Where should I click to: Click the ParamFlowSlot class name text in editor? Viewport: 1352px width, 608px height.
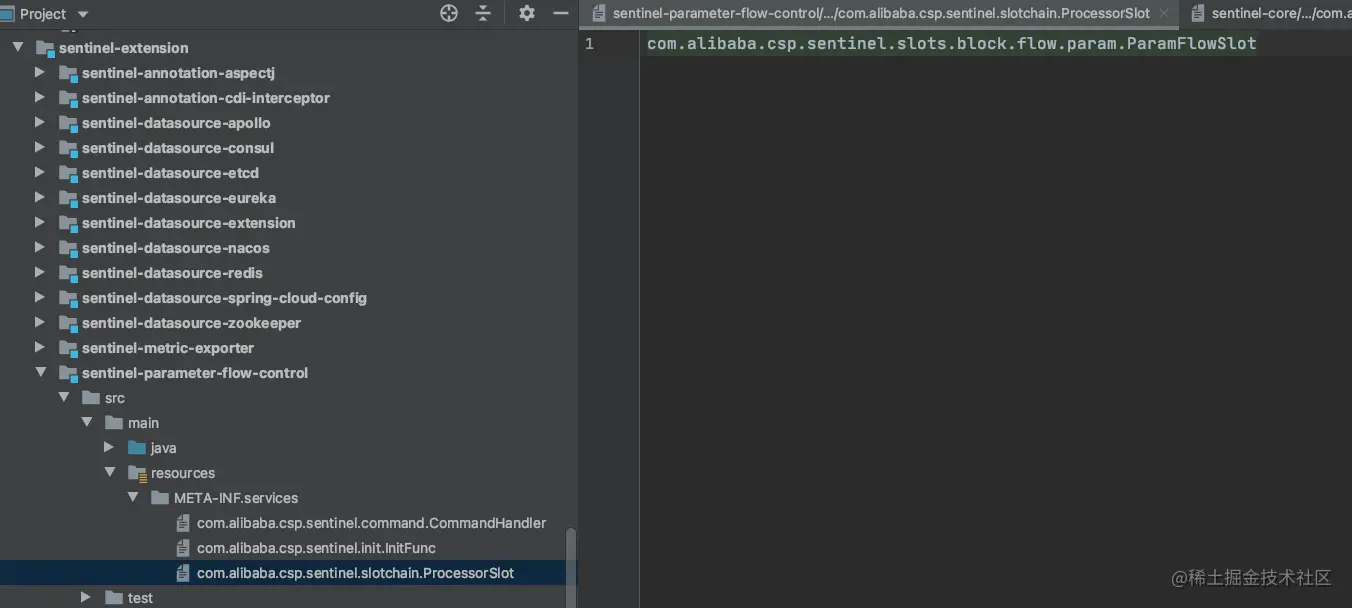[1193, 44]
